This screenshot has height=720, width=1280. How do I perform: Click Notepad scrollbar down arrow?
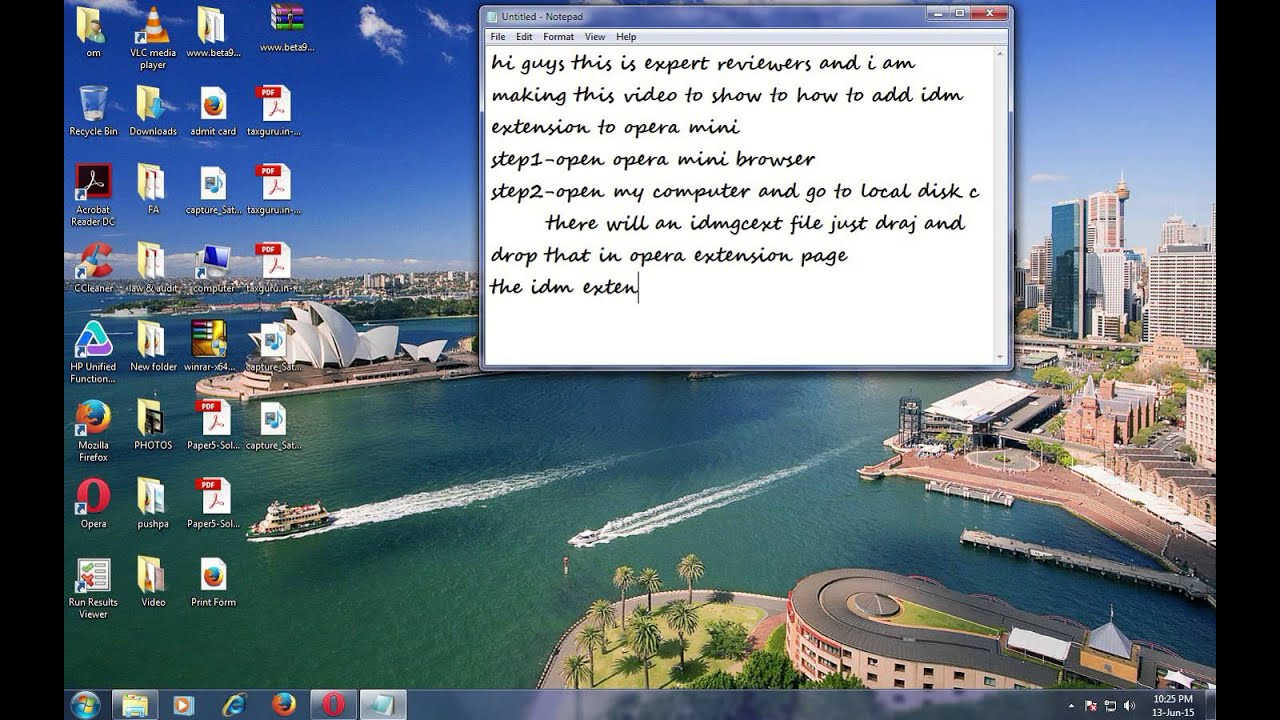pyautogui.click(x=1000, y=356)
